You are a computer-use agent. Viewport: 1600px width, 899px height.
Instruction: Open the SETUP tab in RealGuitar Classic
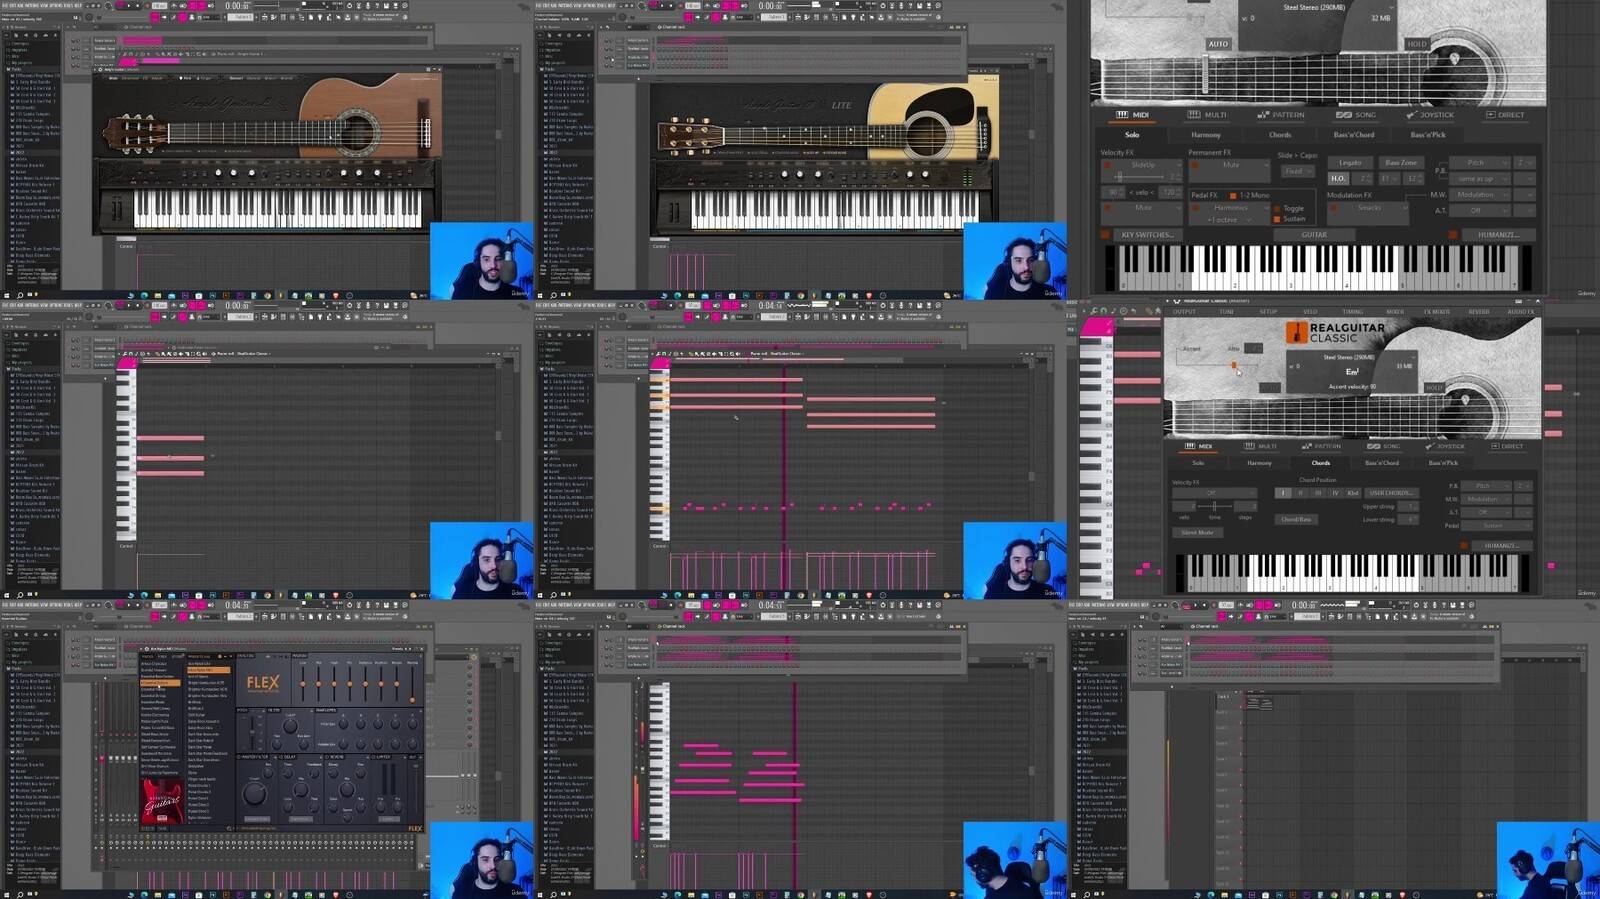pyautogui.click(x=1268, y=312)
